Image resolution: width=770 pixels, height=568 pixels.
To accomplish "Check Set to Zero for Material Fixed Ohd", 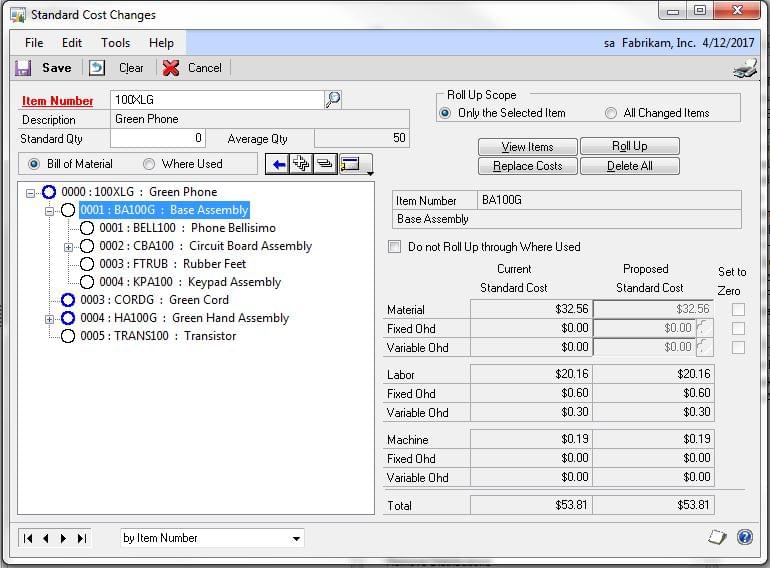I will 738,328.
